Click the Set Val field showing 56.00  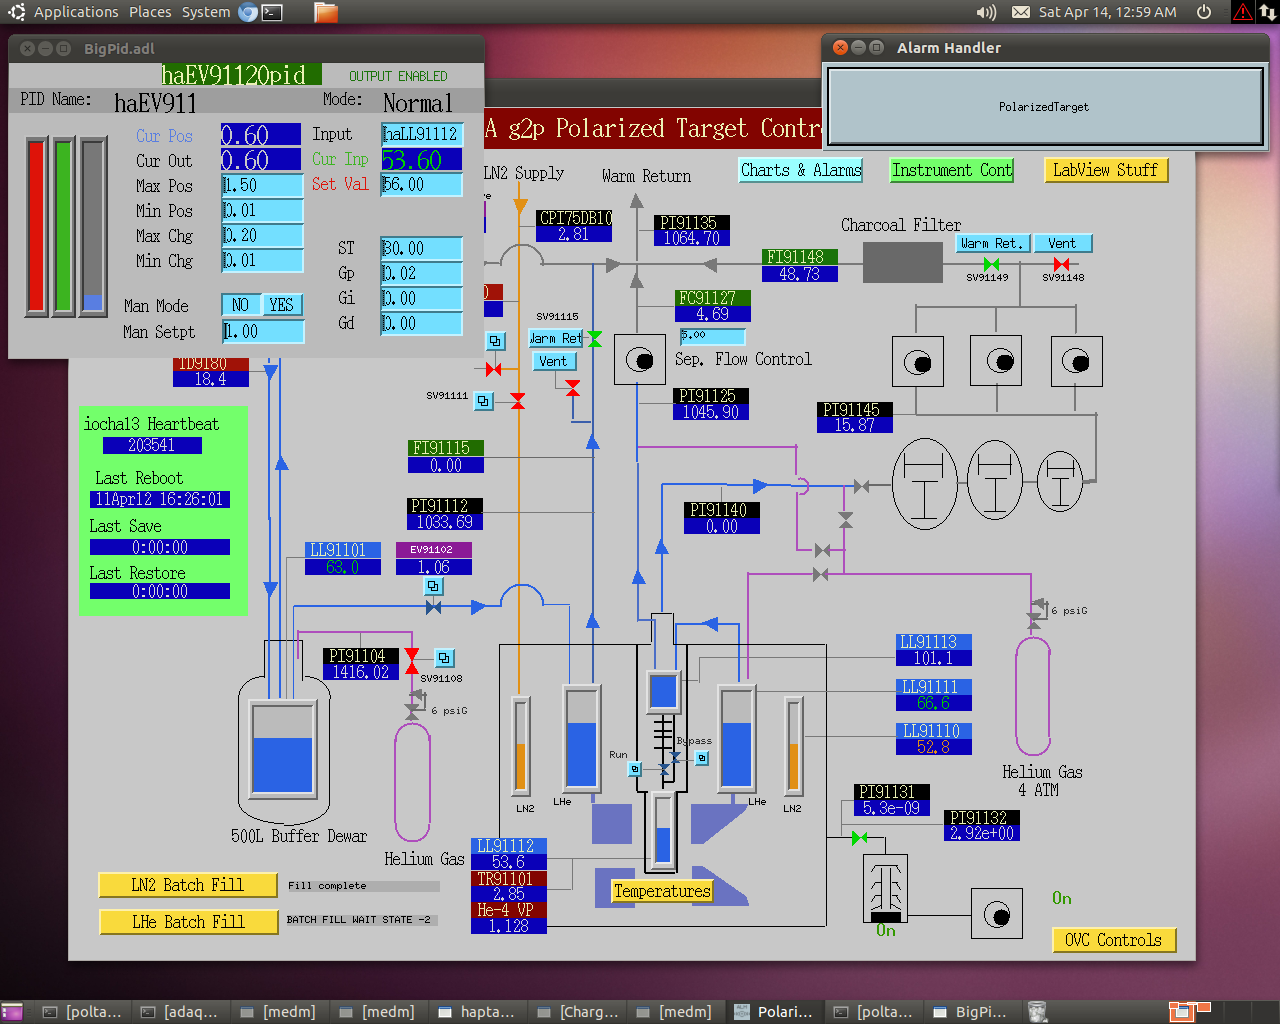422,184
